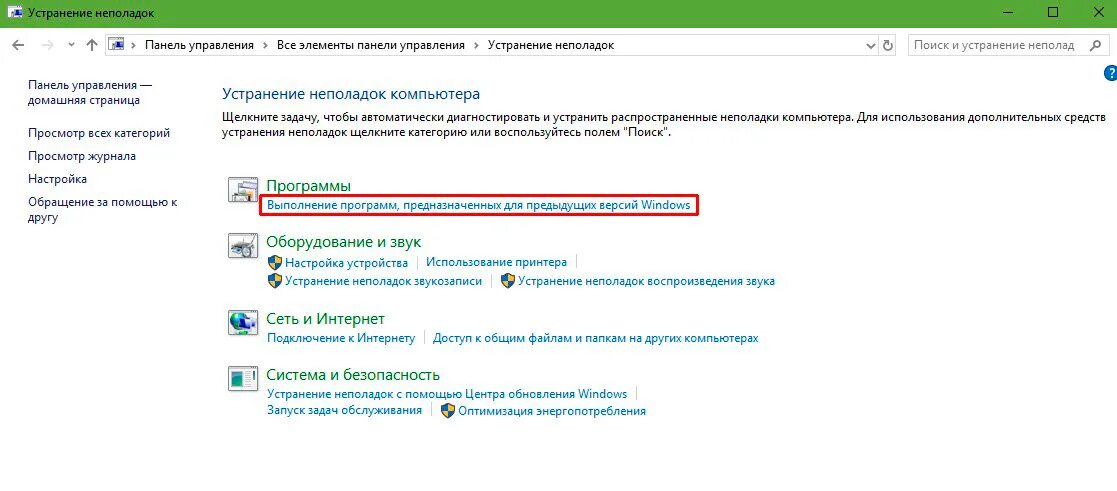Open 'Доступ к общим файлам и папкам на других компьютерах'

596,338
